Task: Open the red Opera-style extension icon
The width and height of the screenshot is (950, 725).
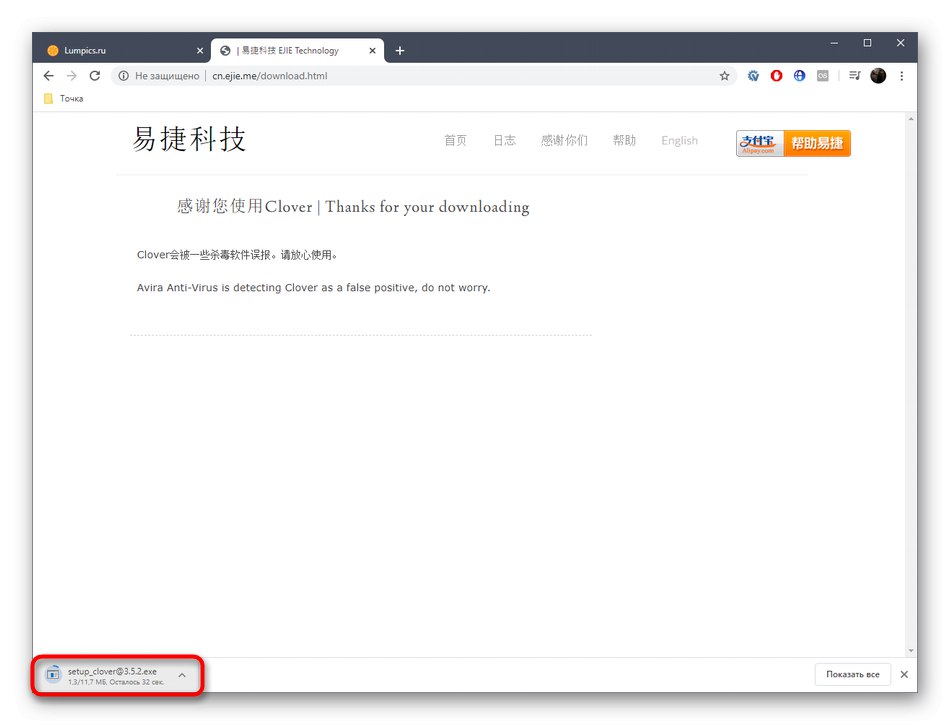Action: tap(776, 76)
